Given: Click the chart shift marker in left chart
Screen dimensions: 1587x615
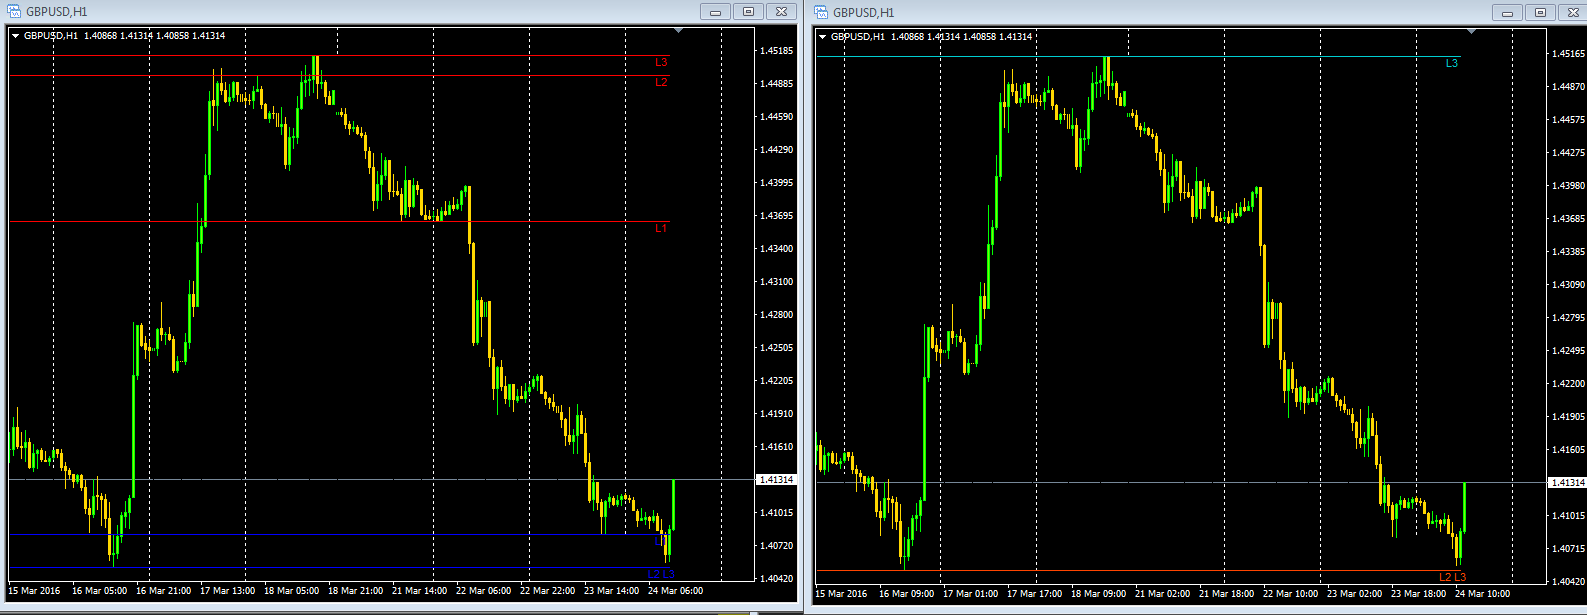Looking at the screenshot, I should [x=679, y=32].
